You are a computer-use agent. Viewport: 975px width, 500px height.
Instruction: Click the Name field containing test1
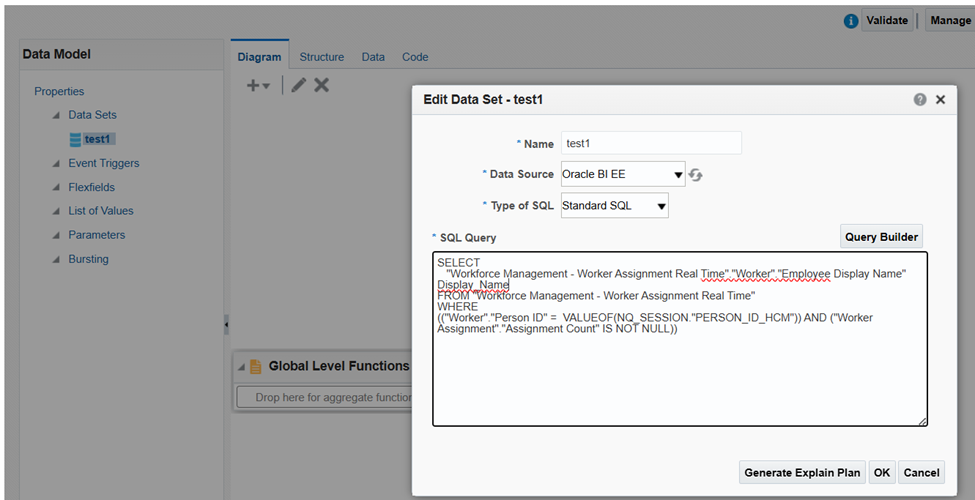click(x=651, y=143)
